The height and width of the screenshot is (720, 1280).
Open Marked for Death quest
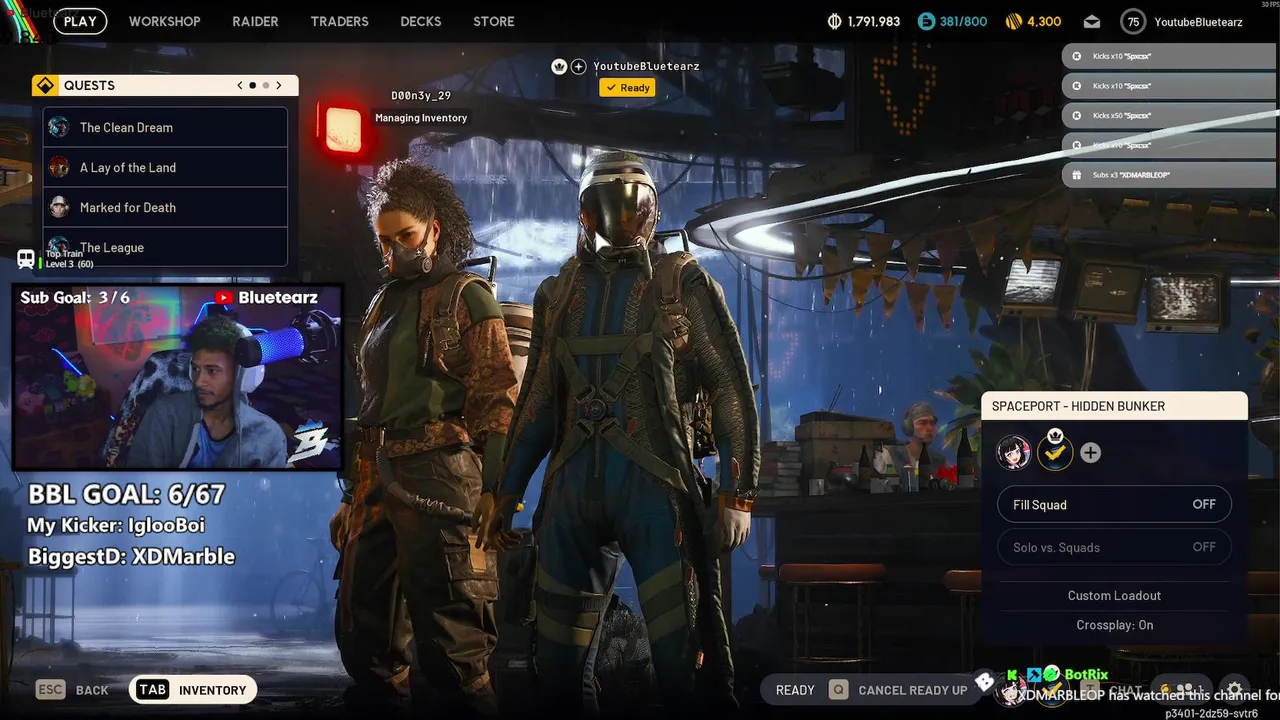click(x=165, y=207)
